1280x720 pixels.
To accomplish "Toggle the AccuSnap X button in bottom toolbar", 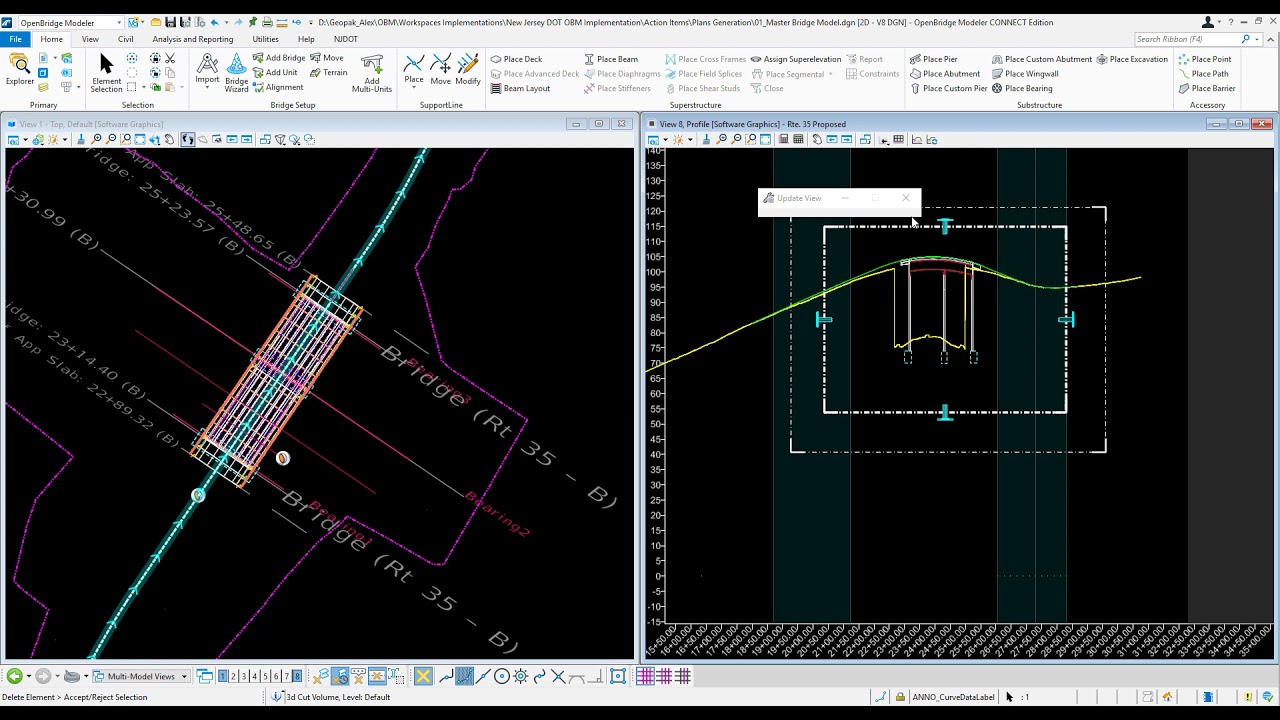I will (x=423, y=677).
